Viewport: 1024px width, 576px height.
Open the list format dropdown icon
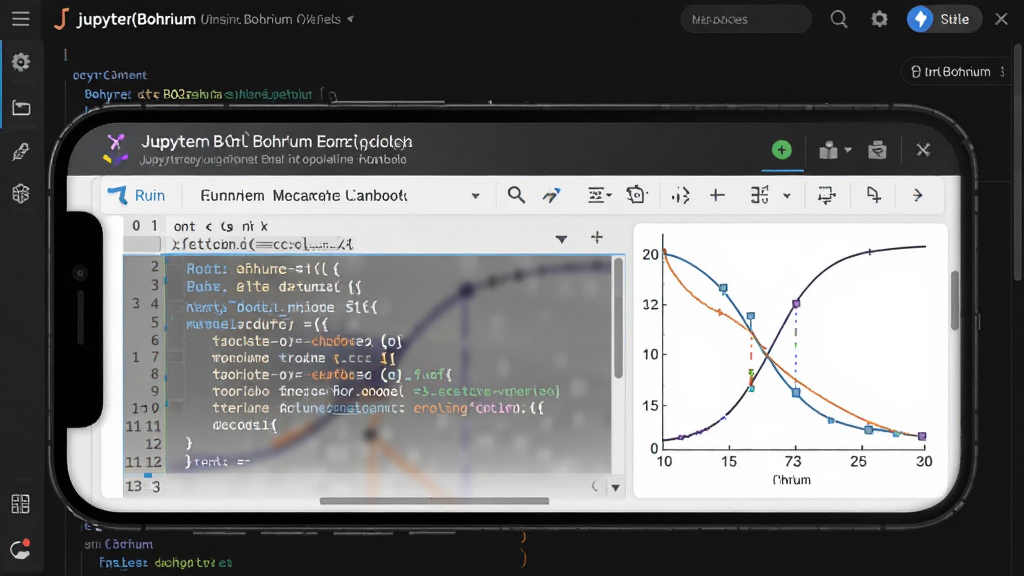(599, 195)
